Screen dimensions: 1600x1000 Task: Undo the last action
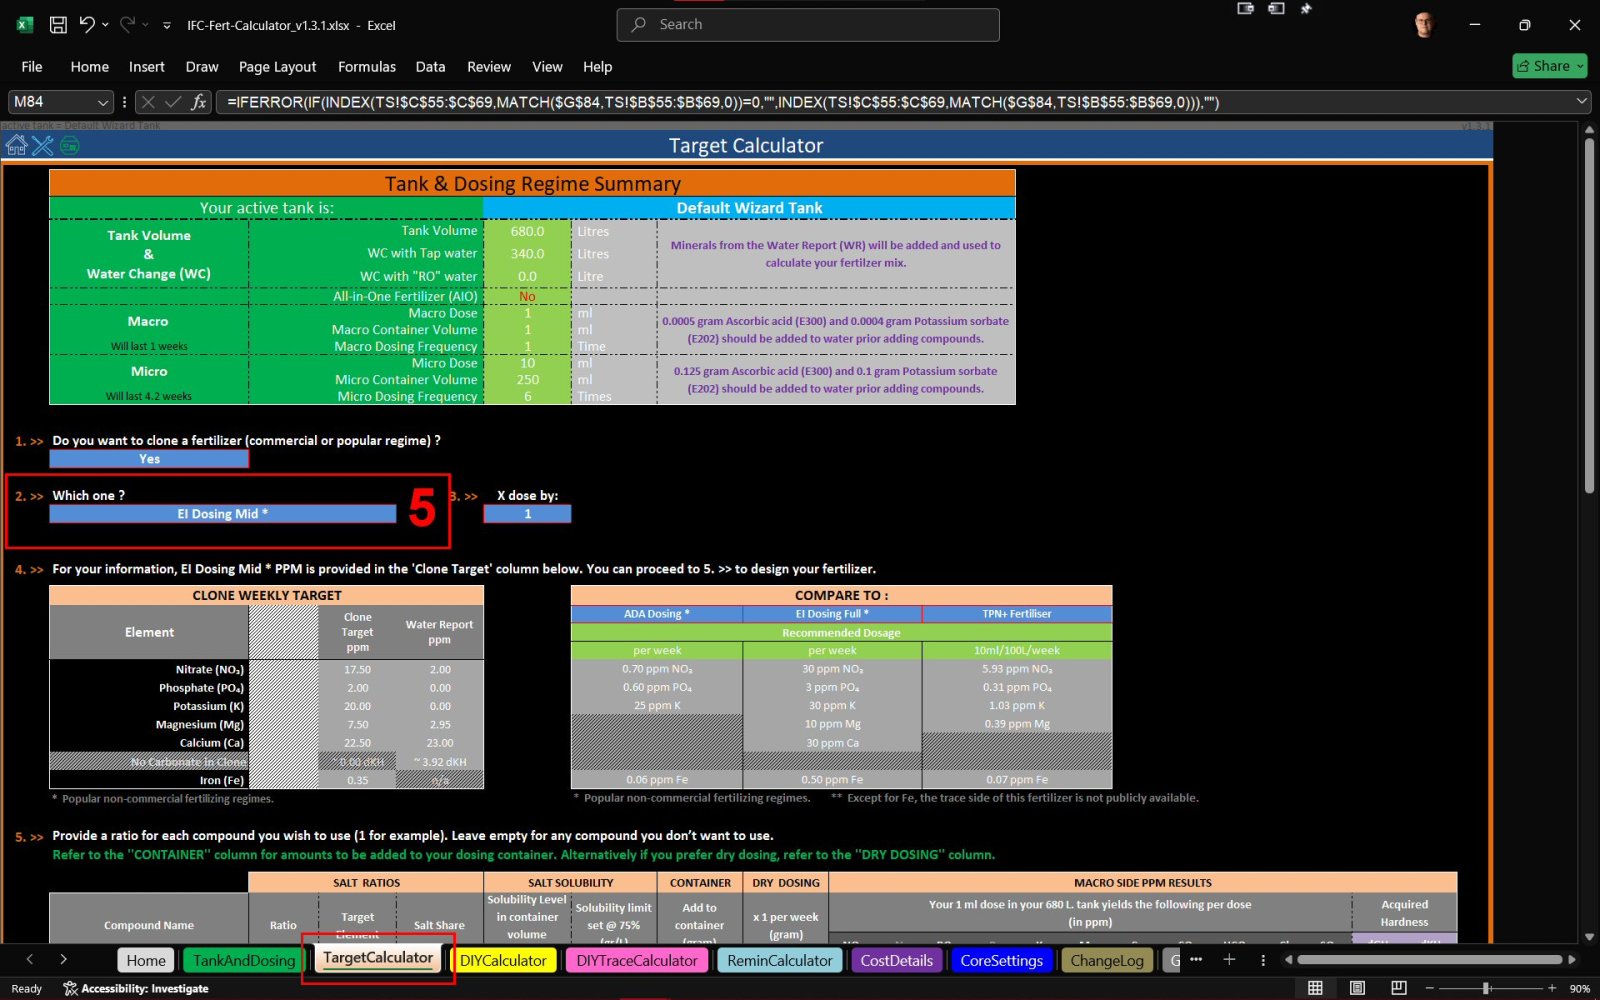click(x=87, y=25)
